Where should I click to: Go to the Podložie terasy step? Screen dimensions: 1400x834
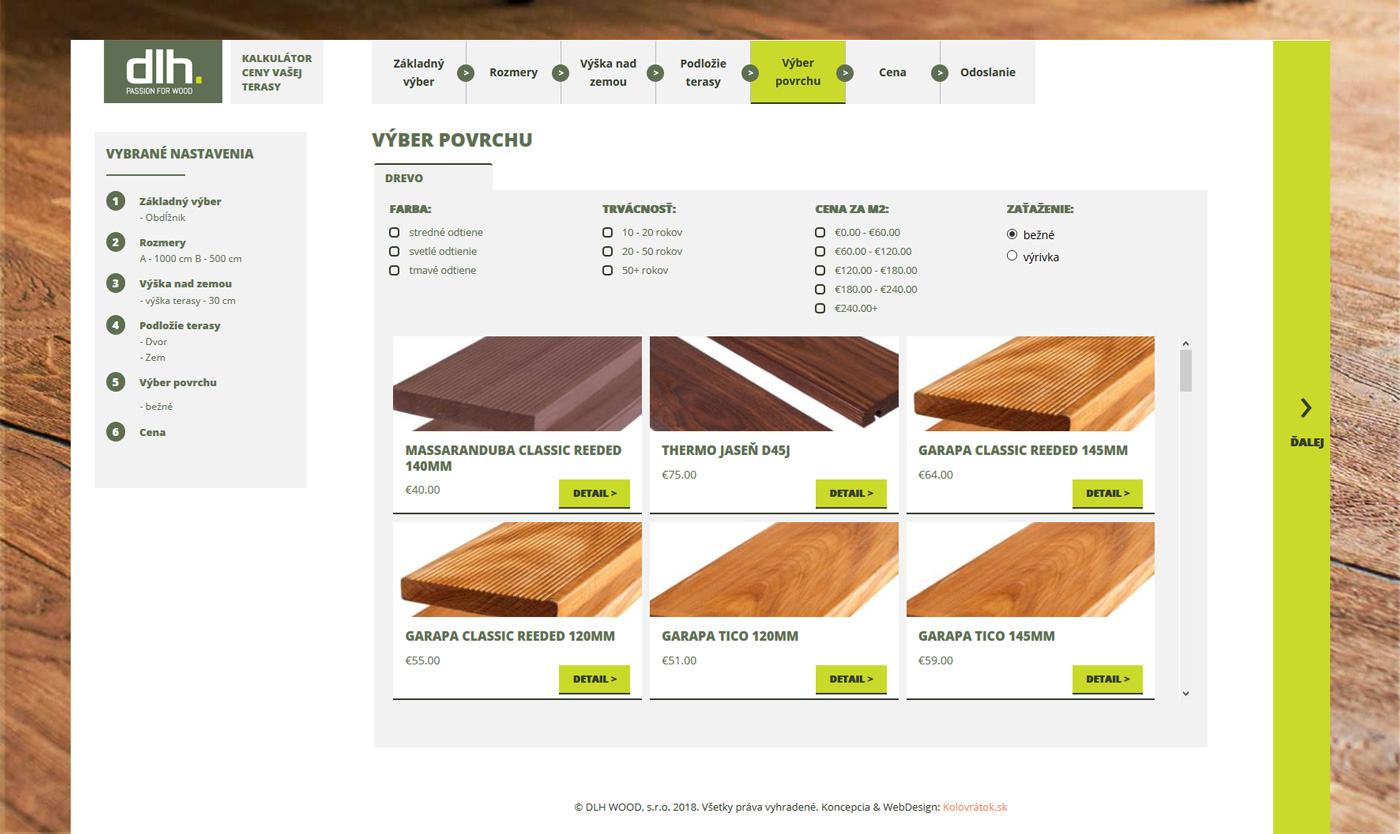[x=703, y=72]
